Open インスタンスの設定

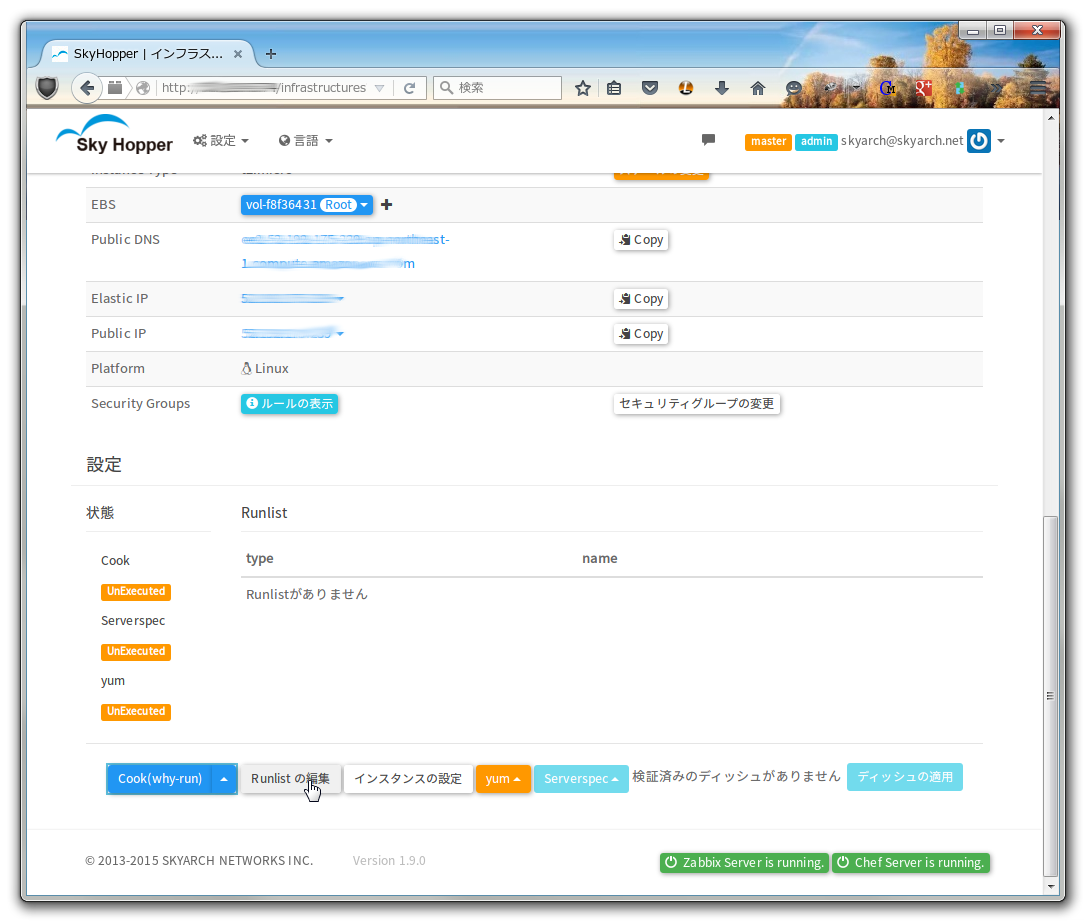click(x=408, y=779)
